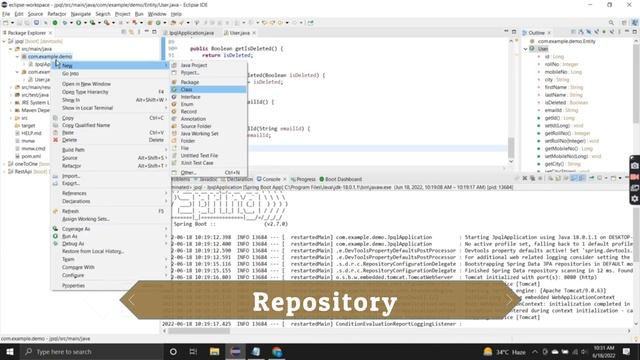Image resolution: width=640 pixels, height=360 pixels.
Task: Choose Interface from the New submenu
Action: 208,97
